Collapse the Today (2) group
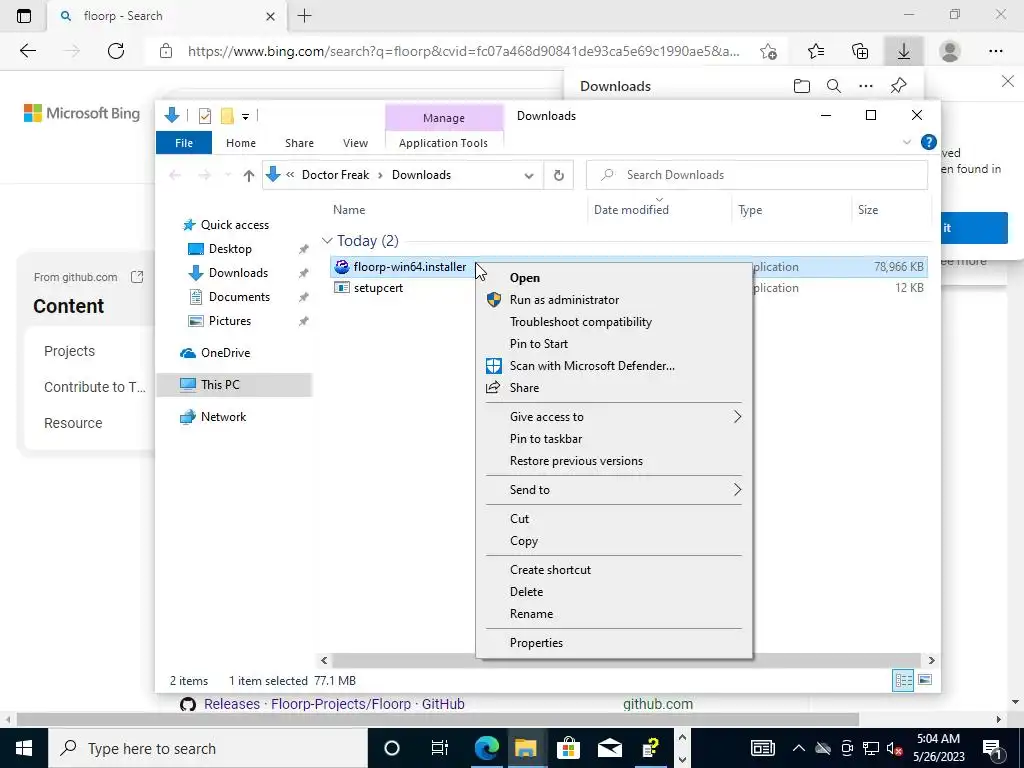Image resolution: width=1024 pixels, height=768 pixels. click(327, 241)
